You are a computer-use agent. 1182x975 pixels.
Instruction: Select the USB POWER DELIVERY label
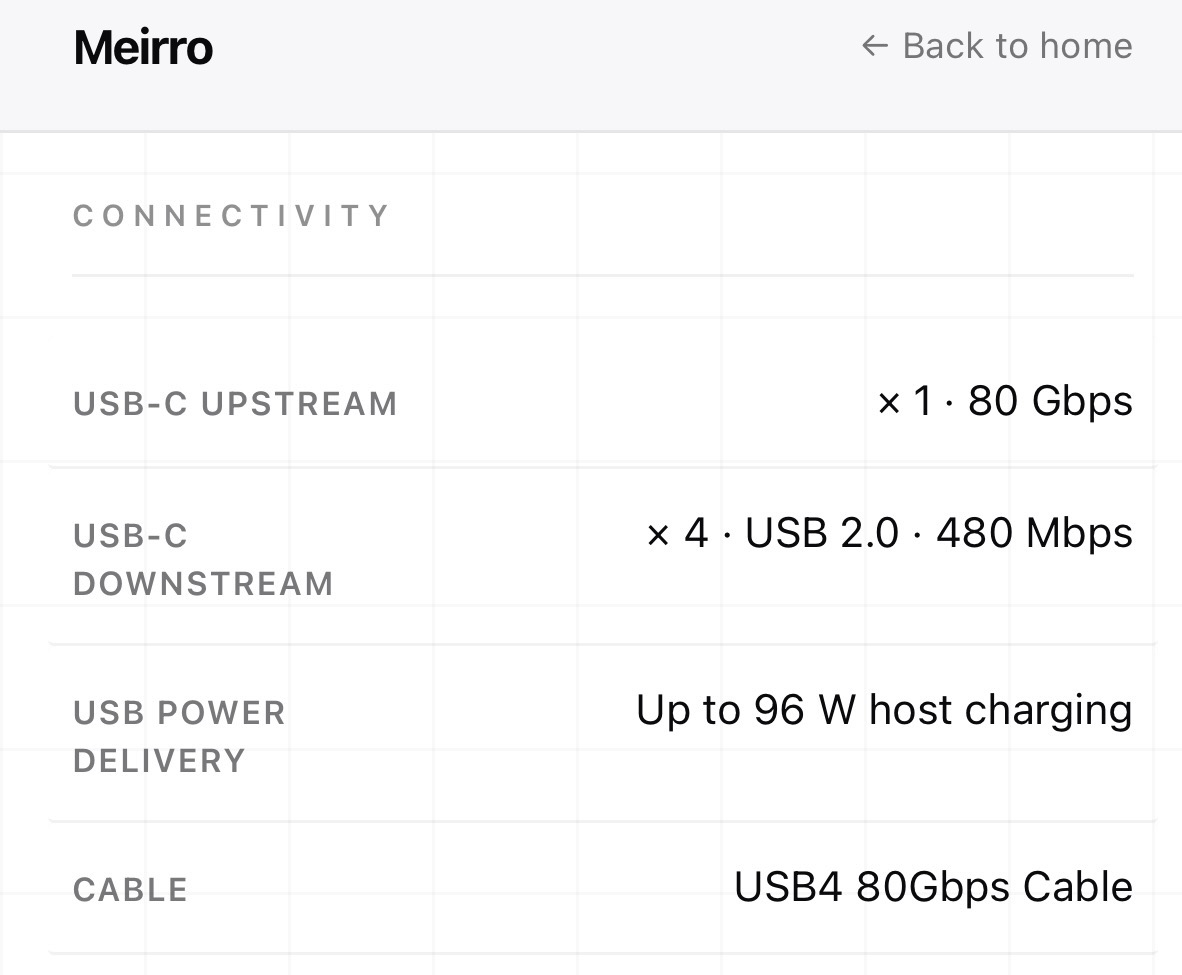pos(179,737)
